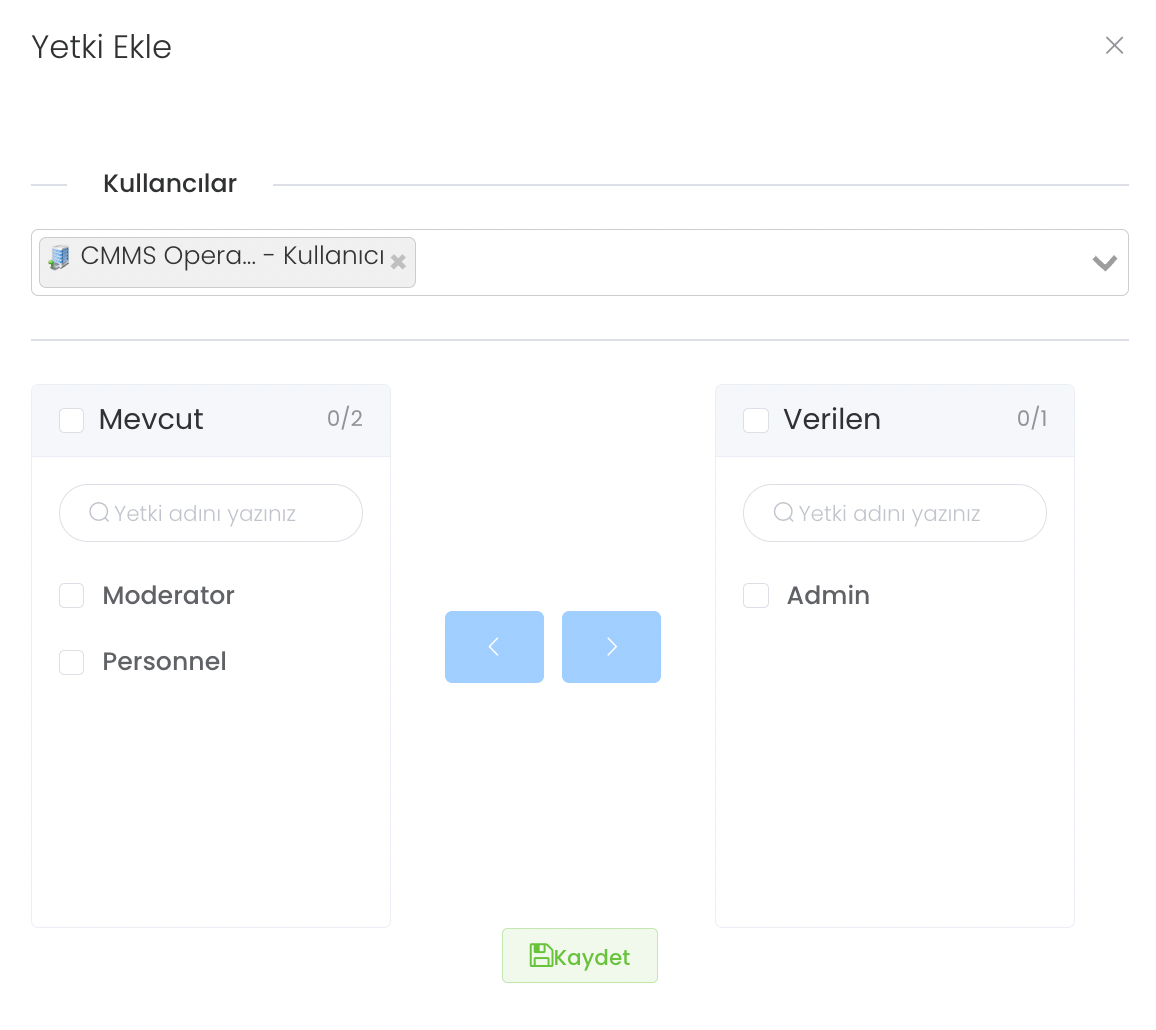Remove the CMMS Opera... Kullanıcı tag

[x=398, y=261]
